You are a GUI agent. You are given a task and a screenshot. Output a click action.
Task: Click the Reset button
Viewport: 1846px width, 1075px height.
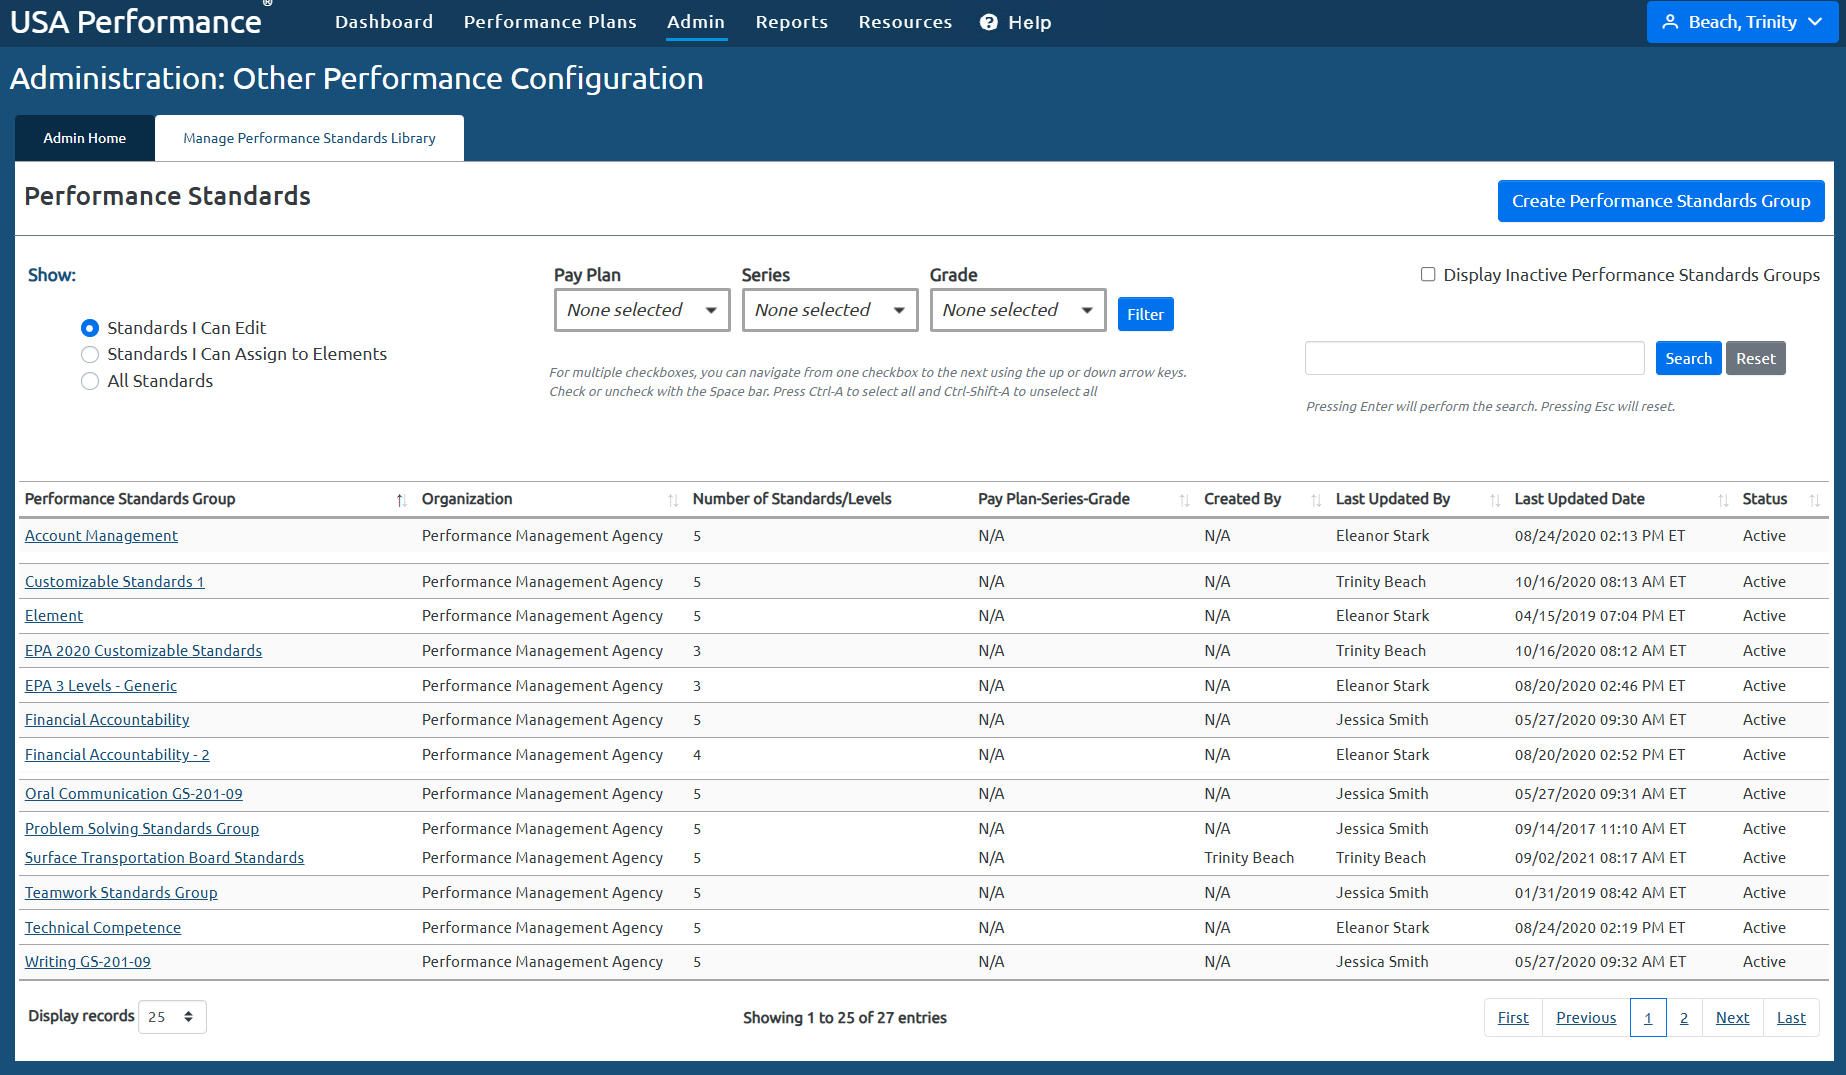1755,358
